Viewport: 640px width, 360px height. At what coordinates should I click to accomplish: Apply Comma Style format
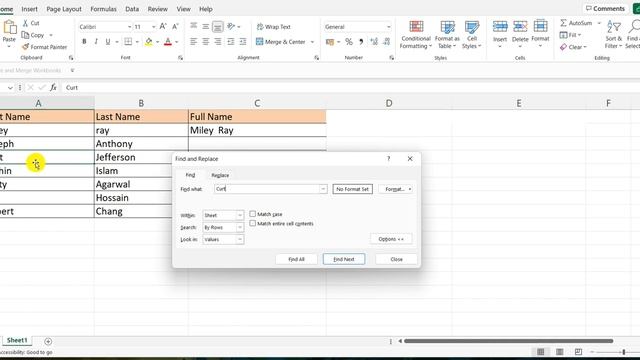361,42
